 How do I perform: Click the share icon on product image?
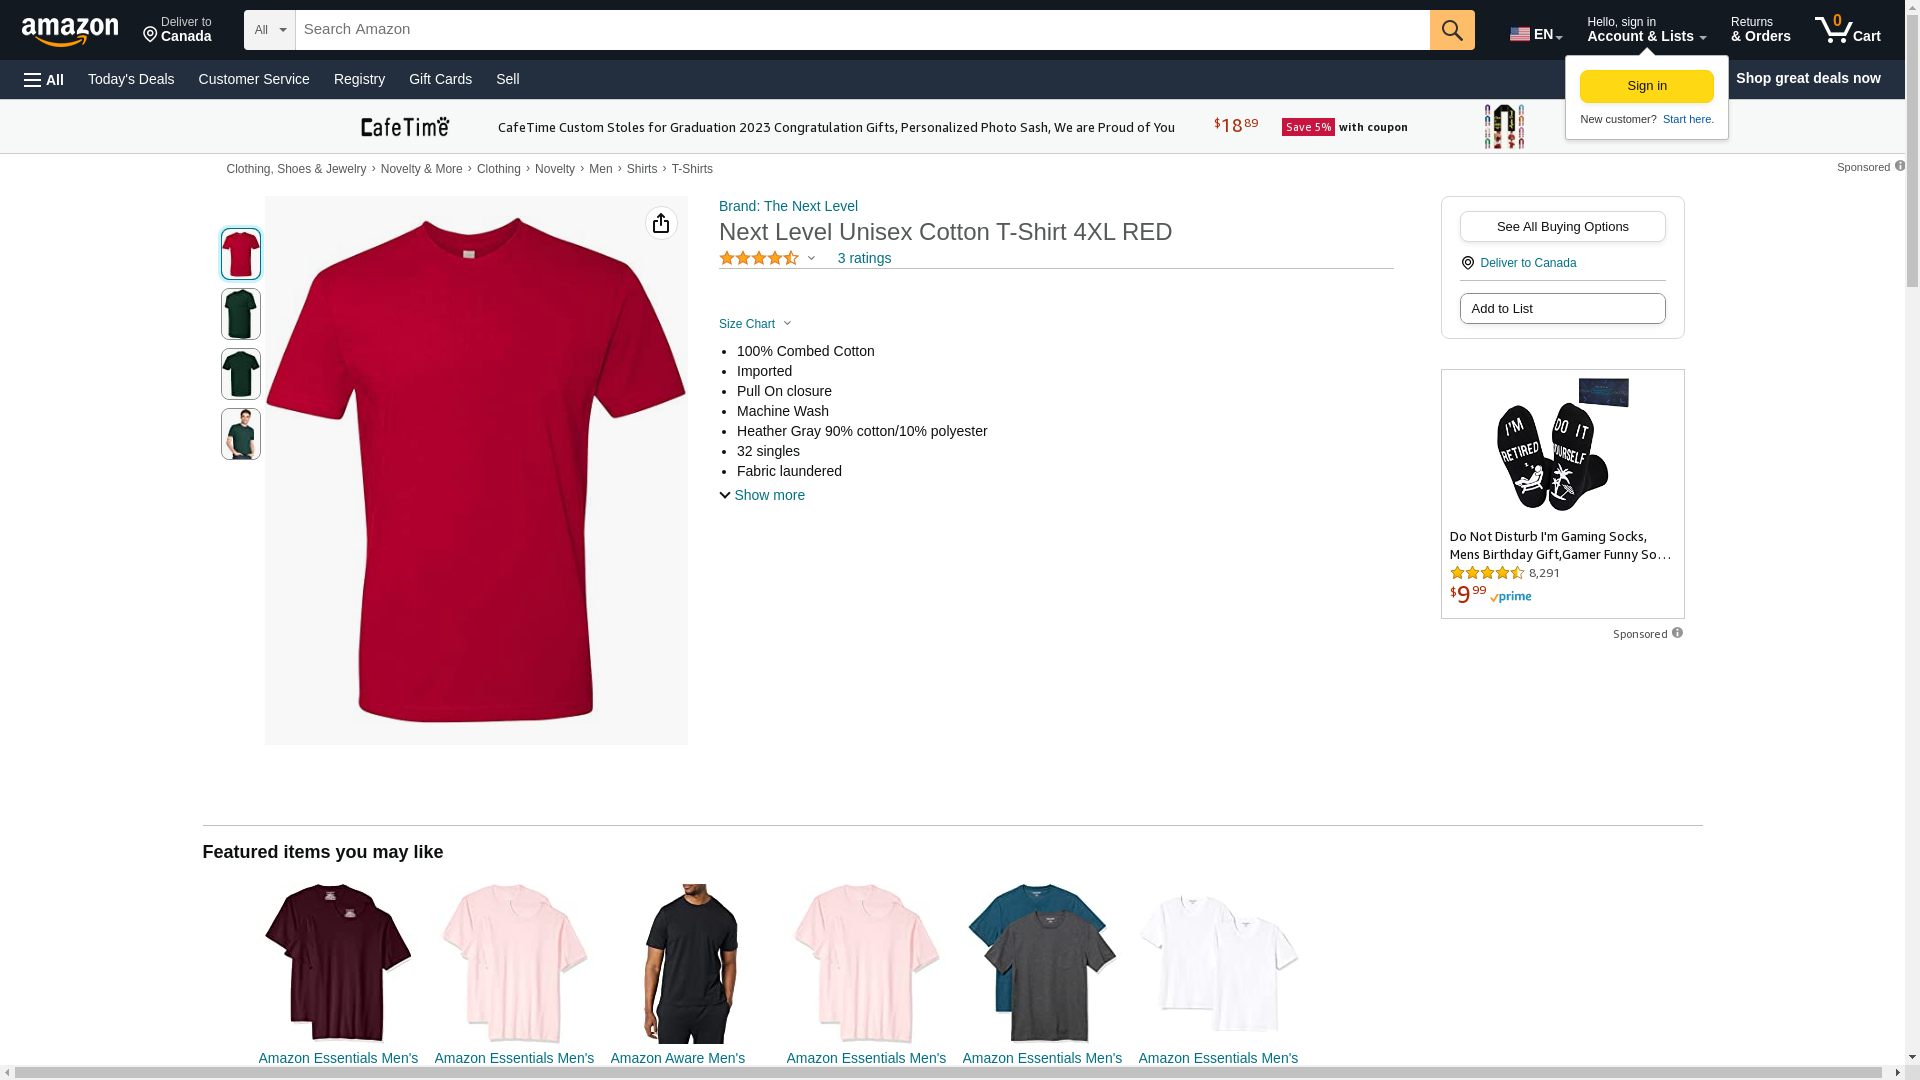[661, 223]
